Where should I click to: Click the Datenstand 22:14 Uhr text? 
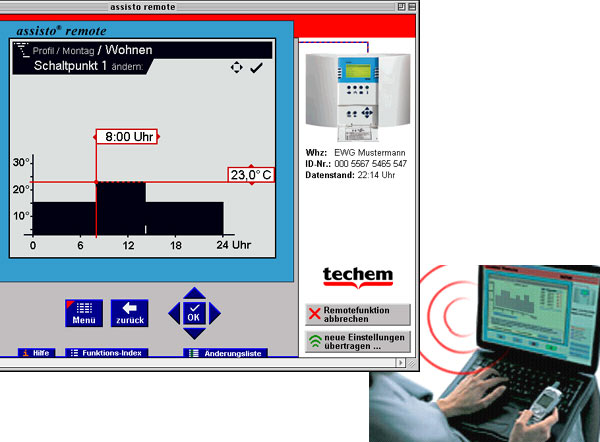click(x=350, y=175)
